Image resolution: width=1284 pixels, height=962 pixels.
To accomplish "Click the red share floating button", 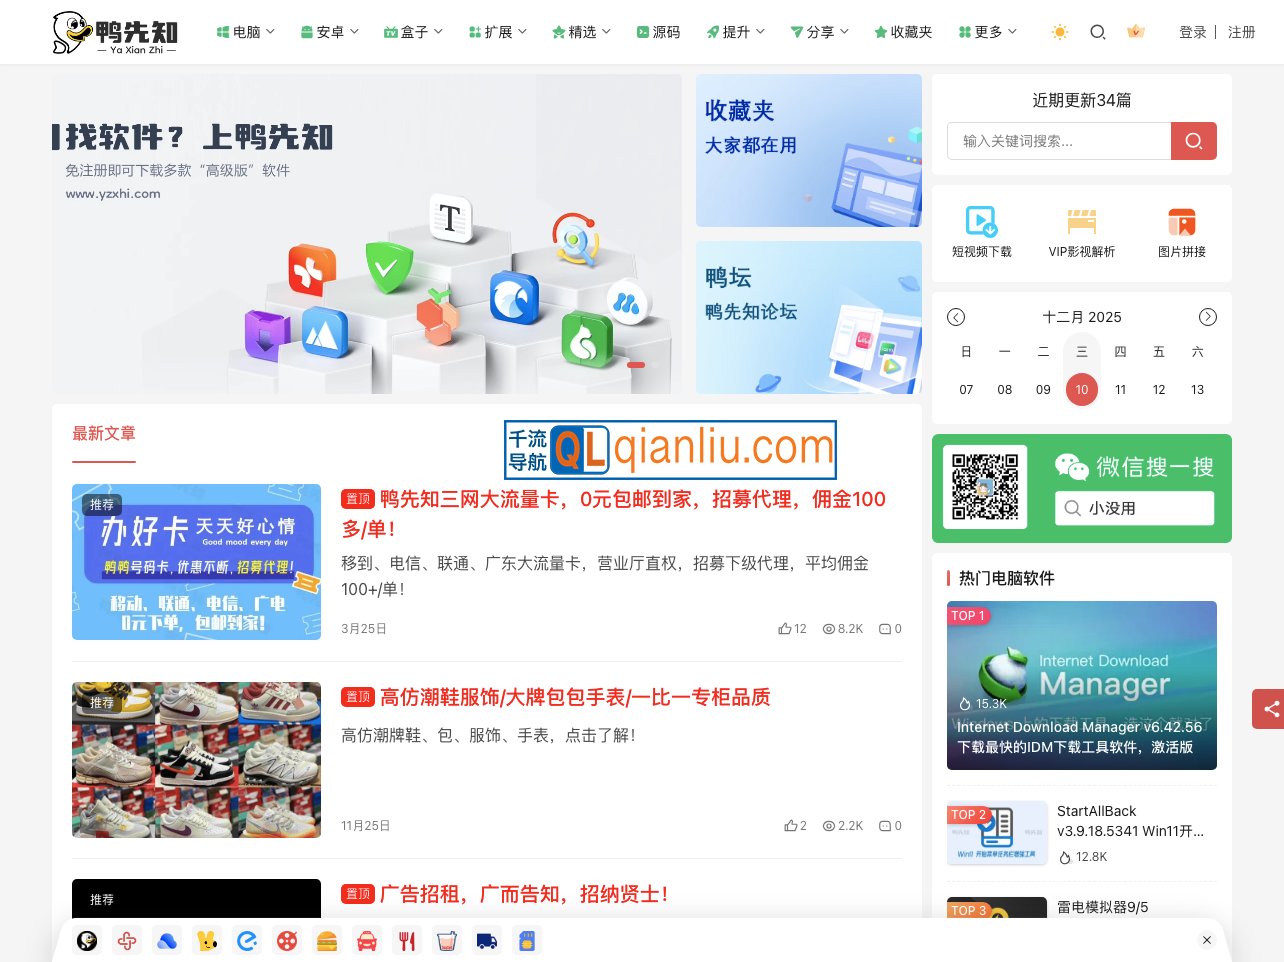I will (x=1269, y=709).
